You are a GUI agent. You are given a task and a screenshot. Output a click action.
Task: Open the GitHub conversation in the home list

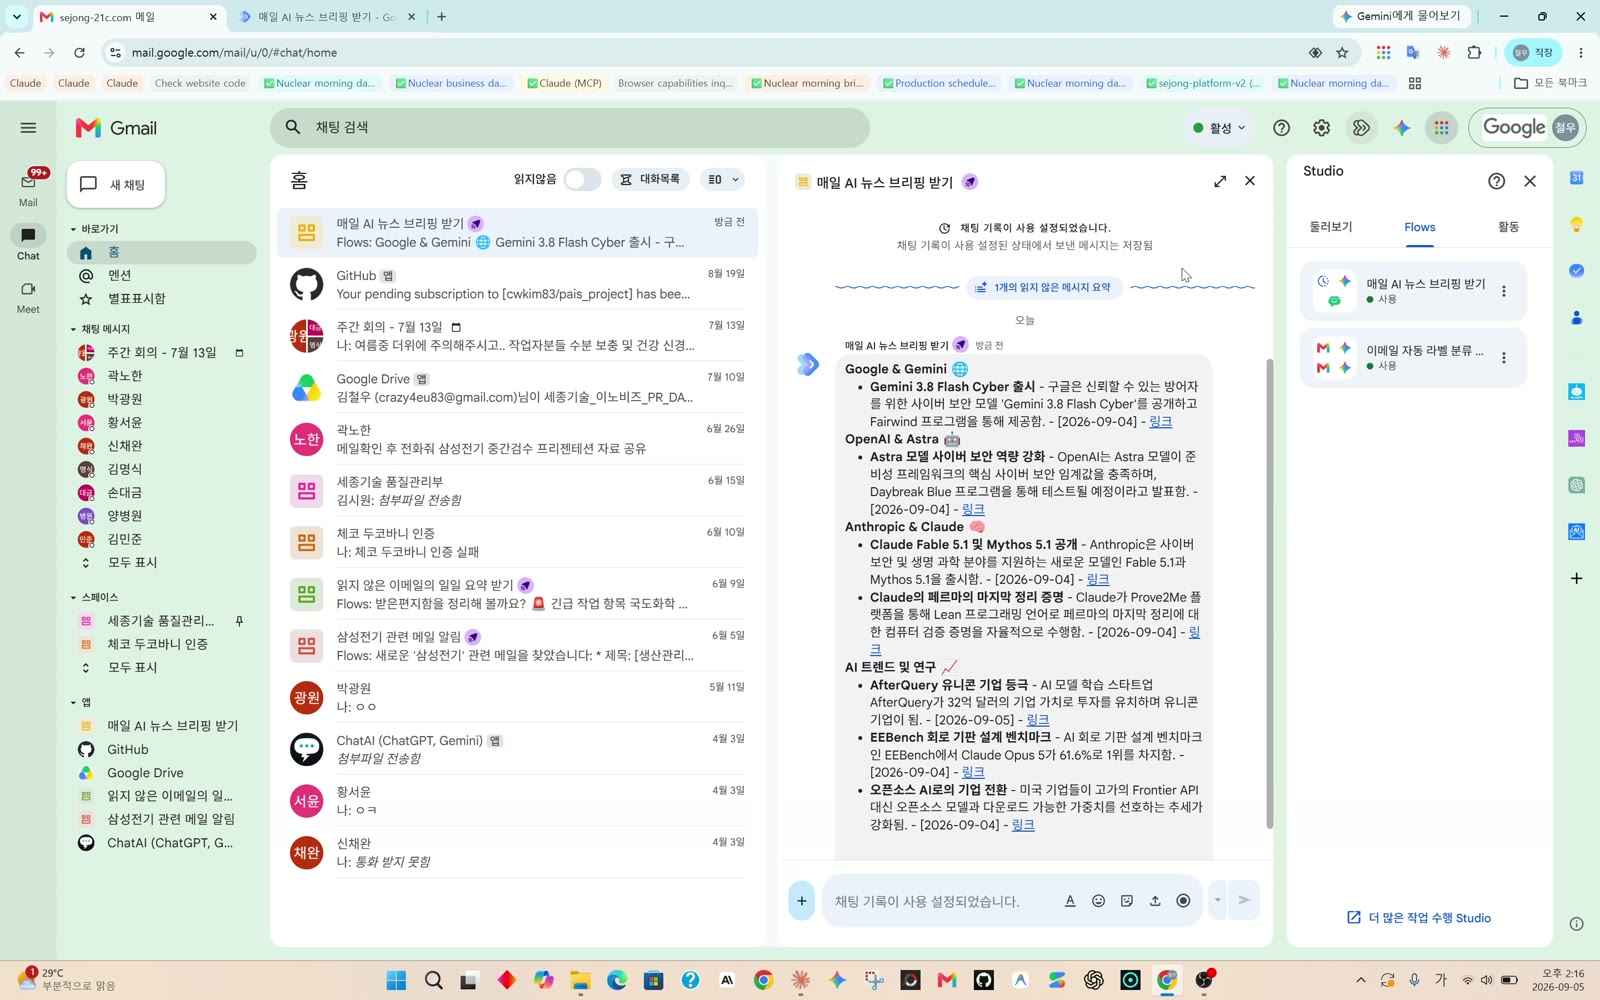[517, 285]
